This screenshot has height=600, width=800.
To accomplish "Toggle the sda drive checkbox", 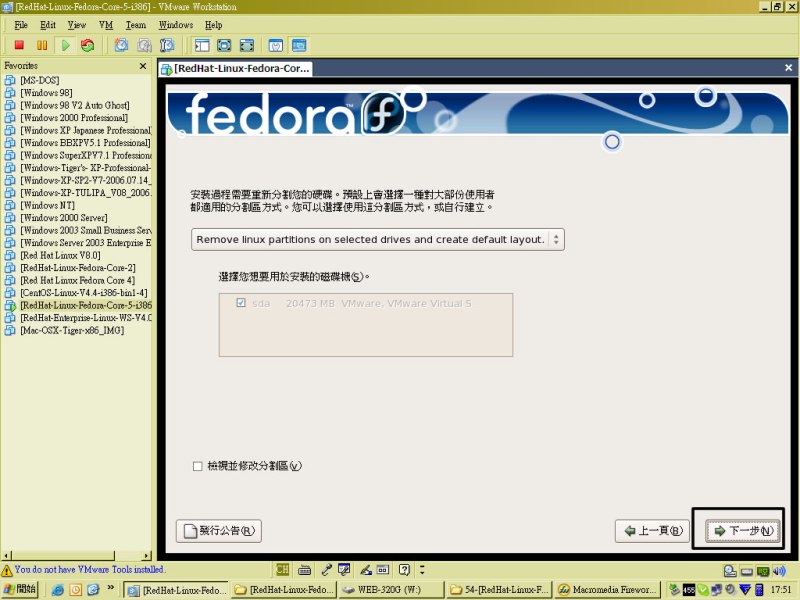I will (241, 303).
